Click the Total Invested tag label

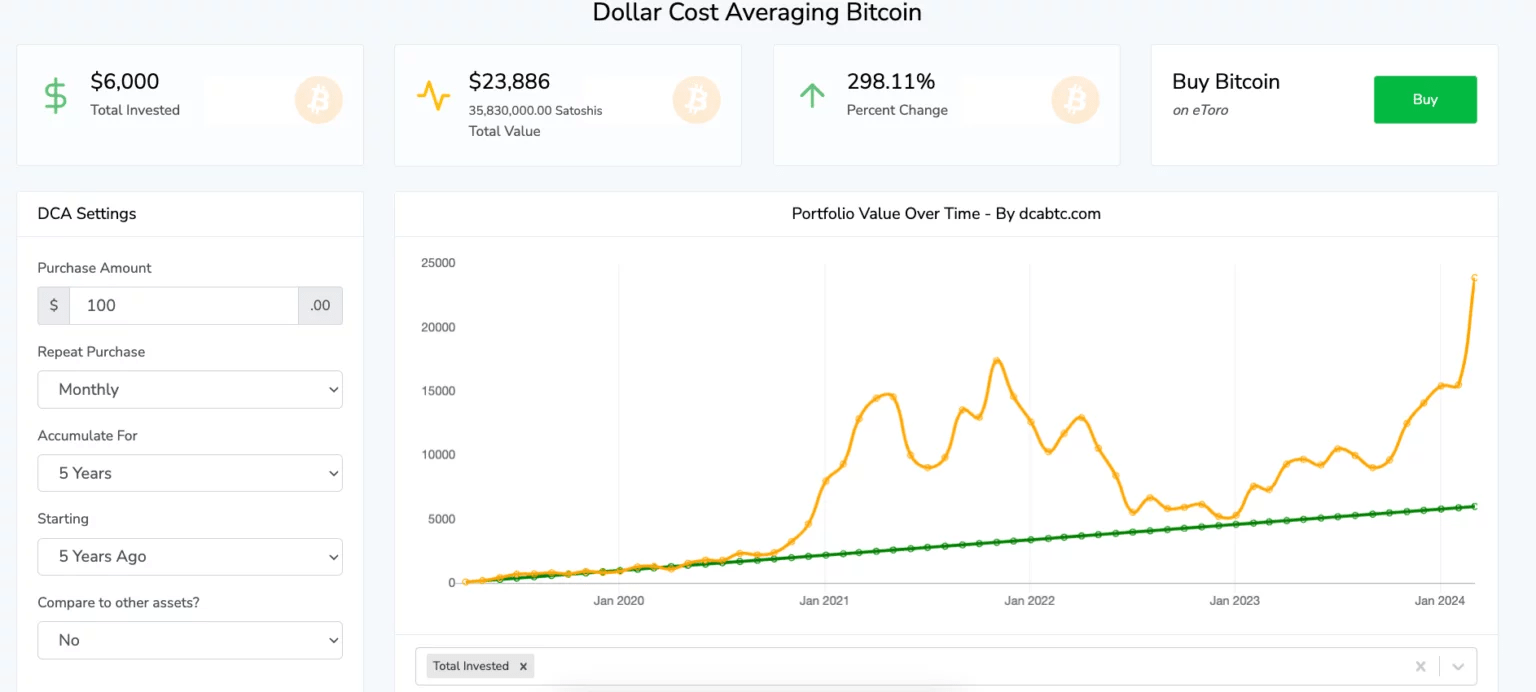click(x=471, y=666)
